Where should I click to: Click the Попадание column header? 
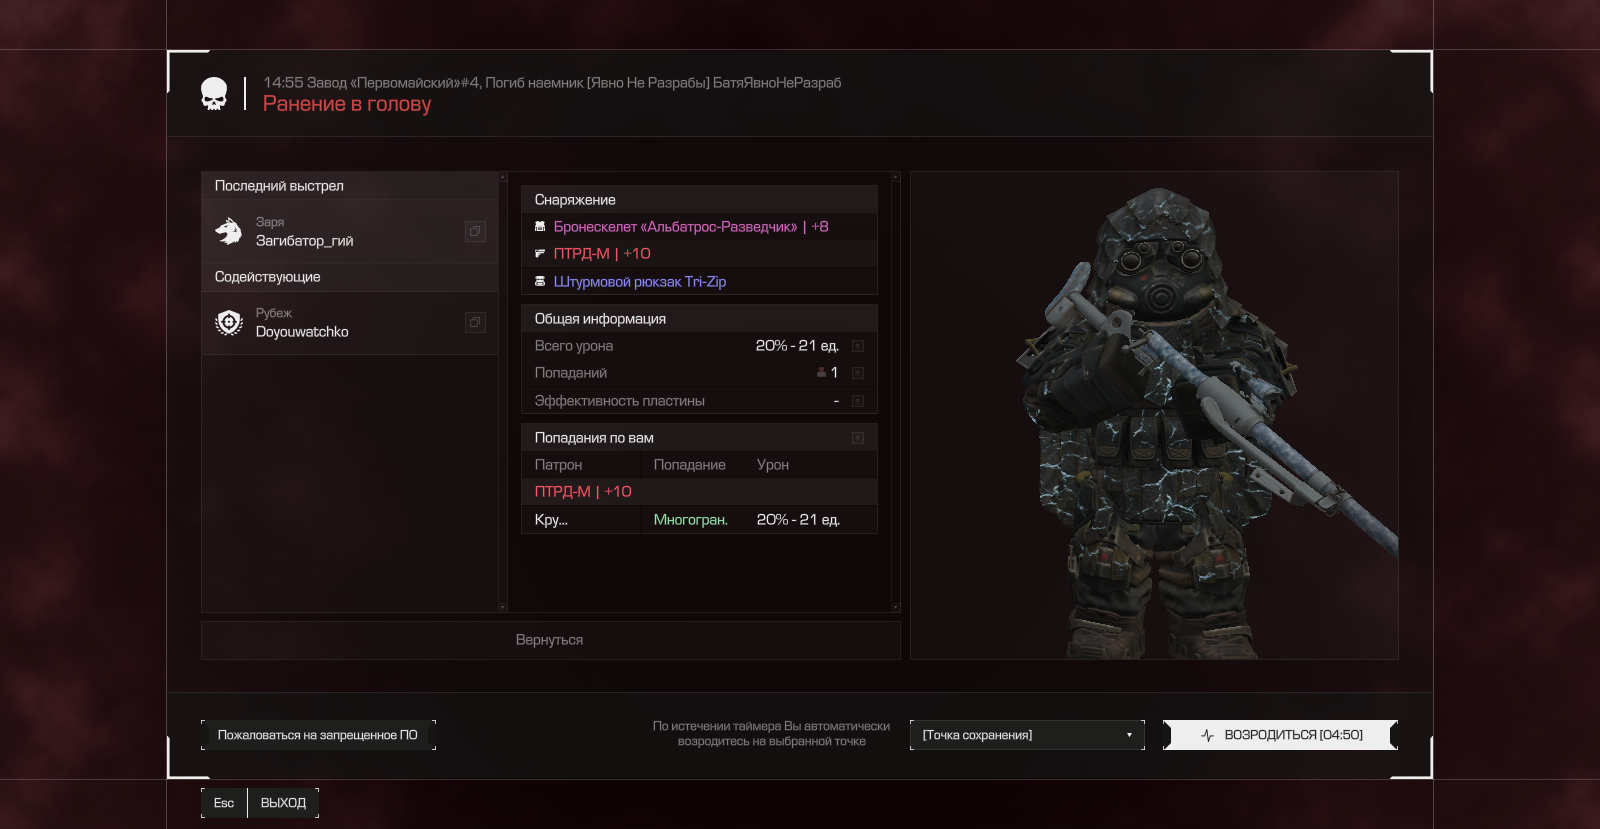coord(690,465)
